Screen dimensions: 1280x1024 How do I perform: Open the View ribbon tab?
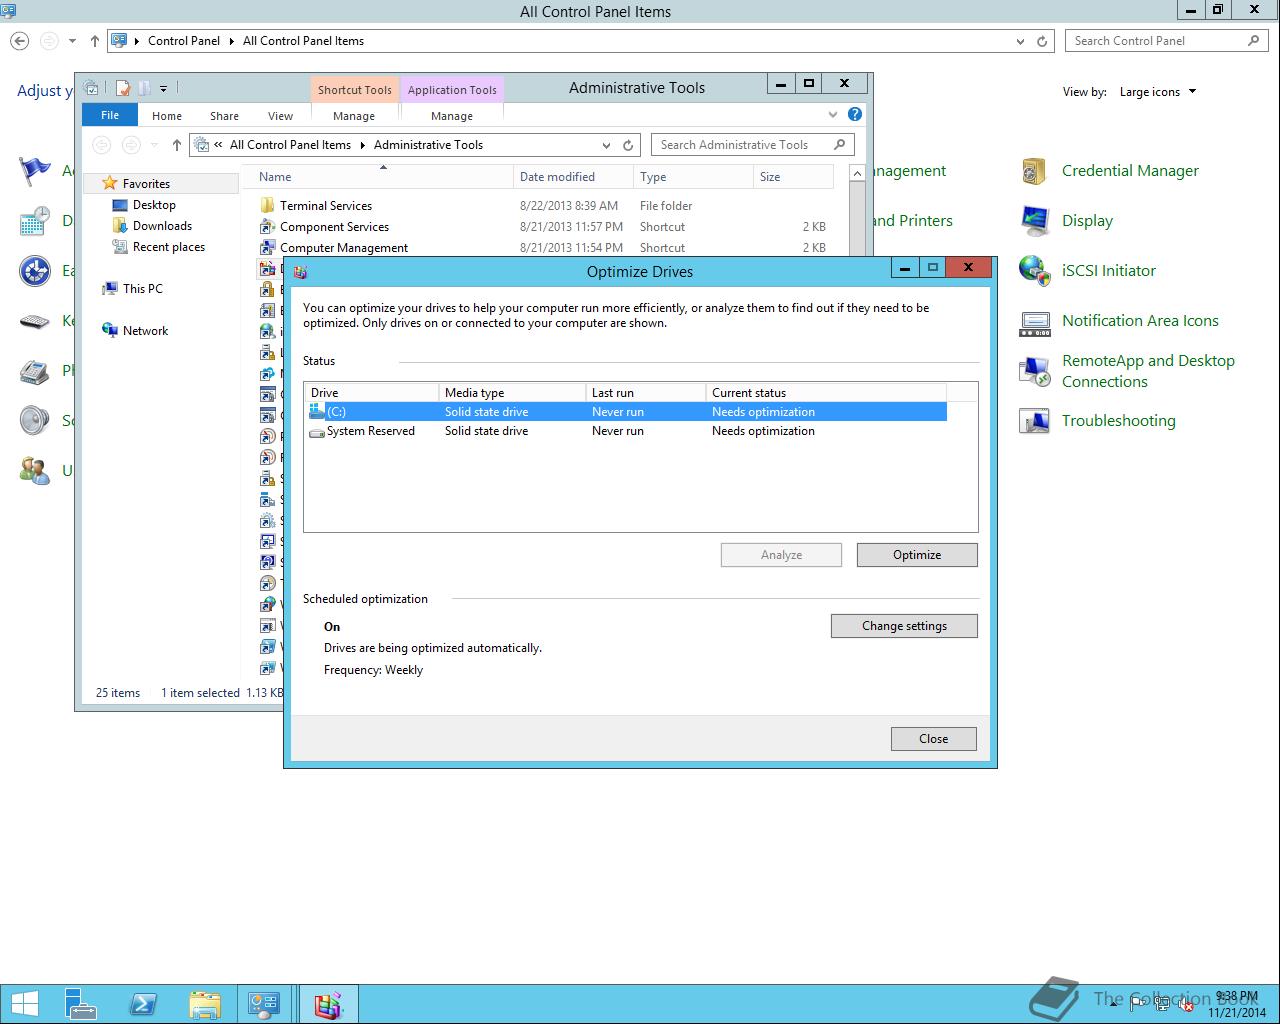[x=280, y=116]
